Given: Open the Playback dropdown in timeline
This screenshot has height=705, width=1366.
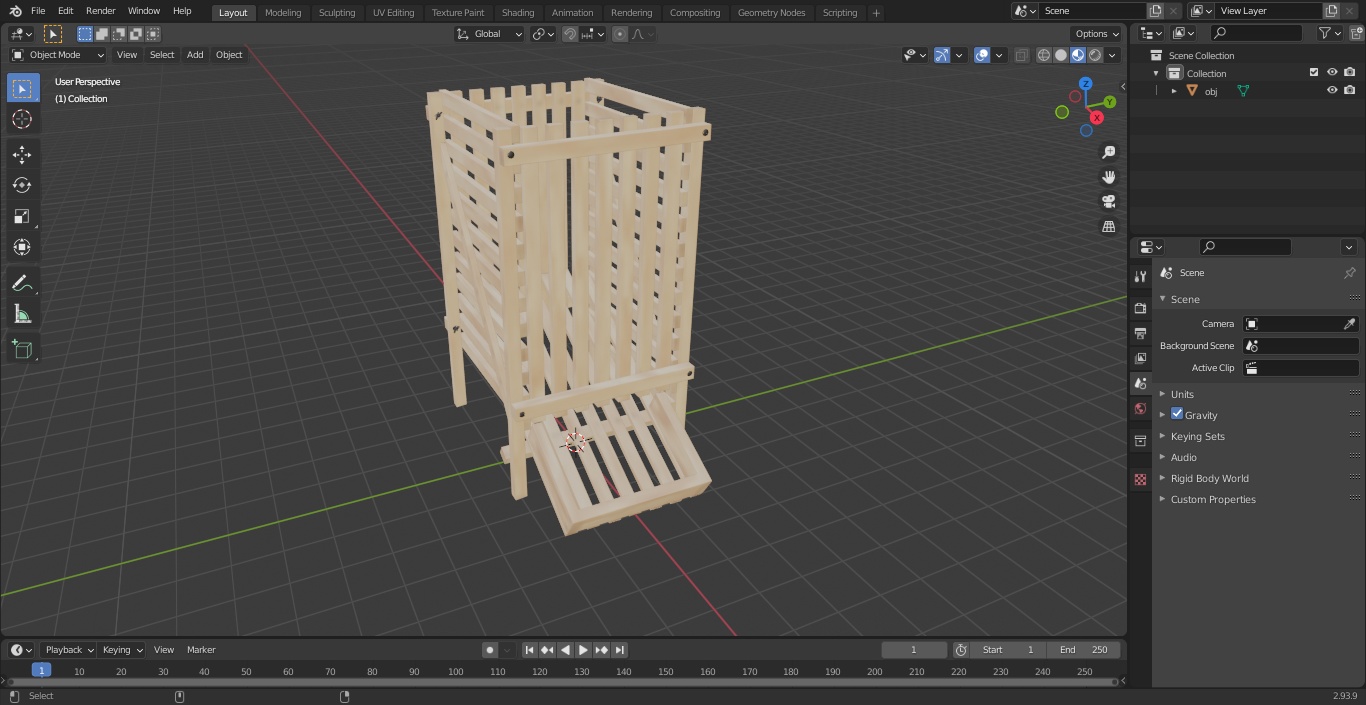Looking at the screenshot, I should [x=68, y=650].
